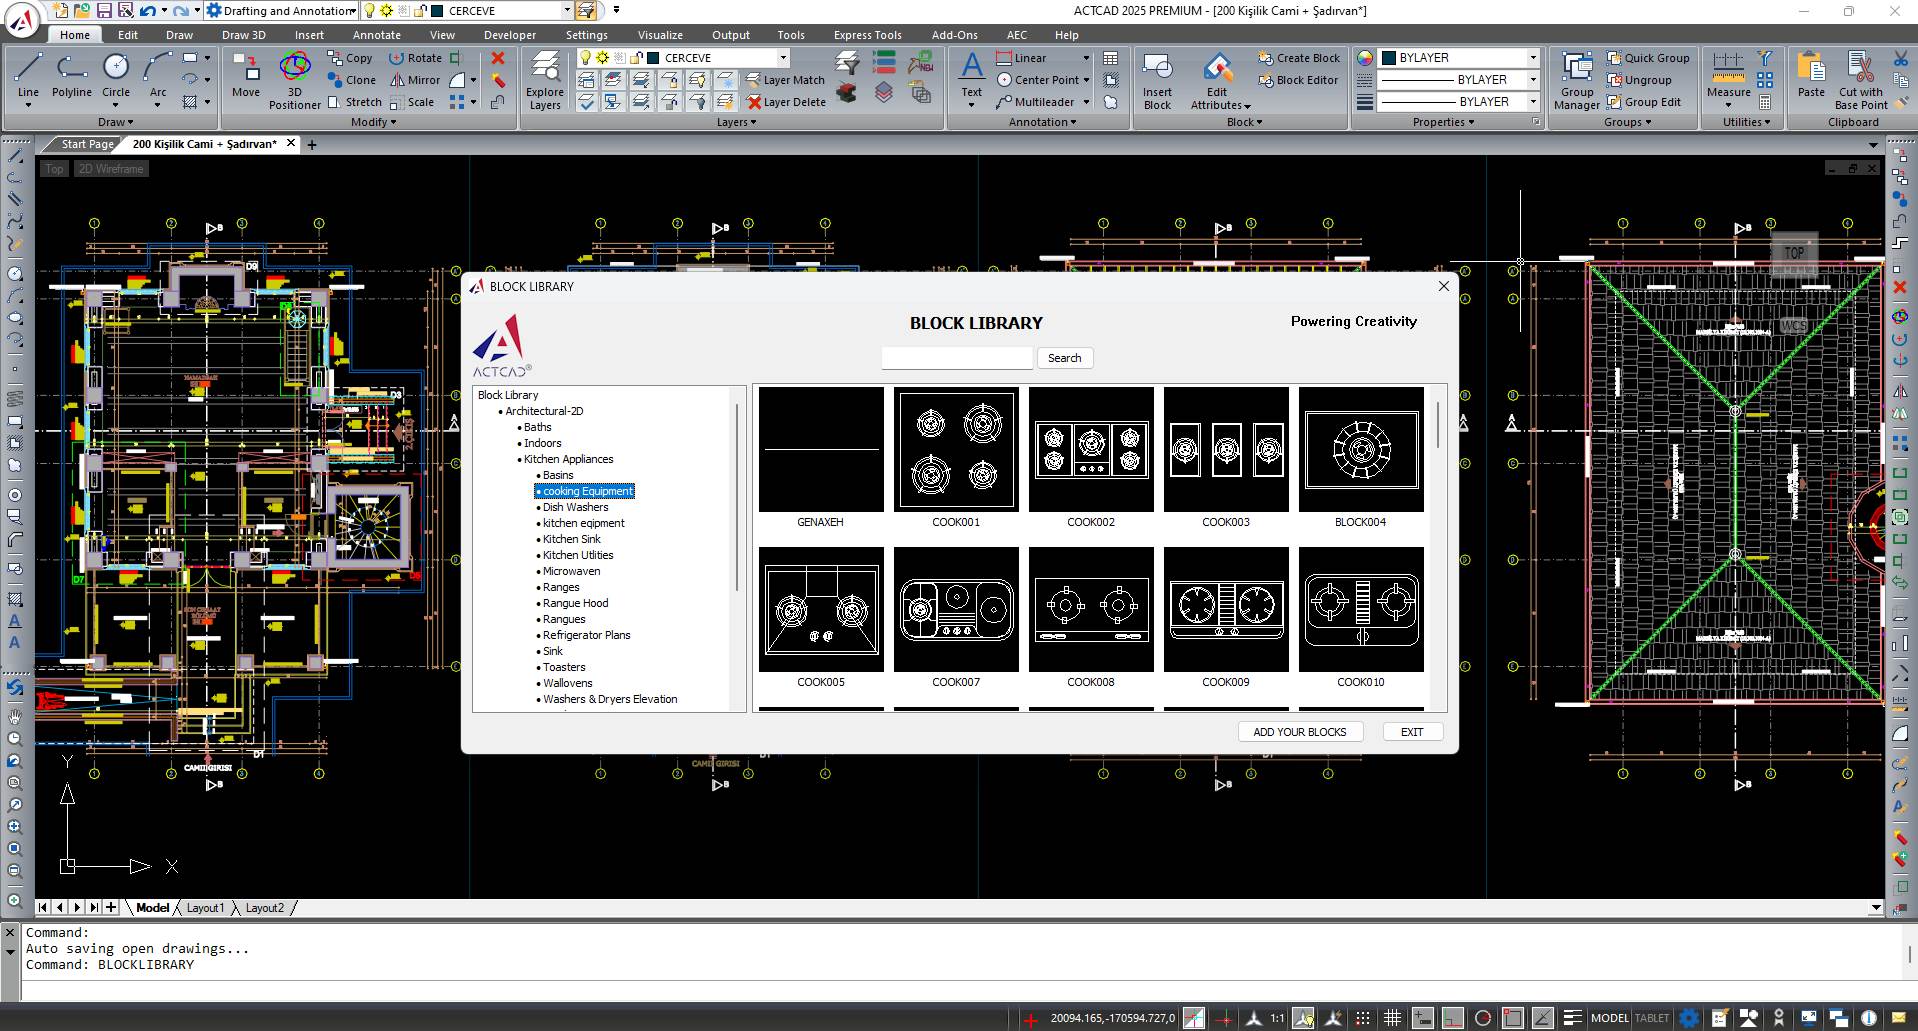The image size is (1918, 1031).
Task: Click the Mirror tool
Action: click(x=415, y=80)
